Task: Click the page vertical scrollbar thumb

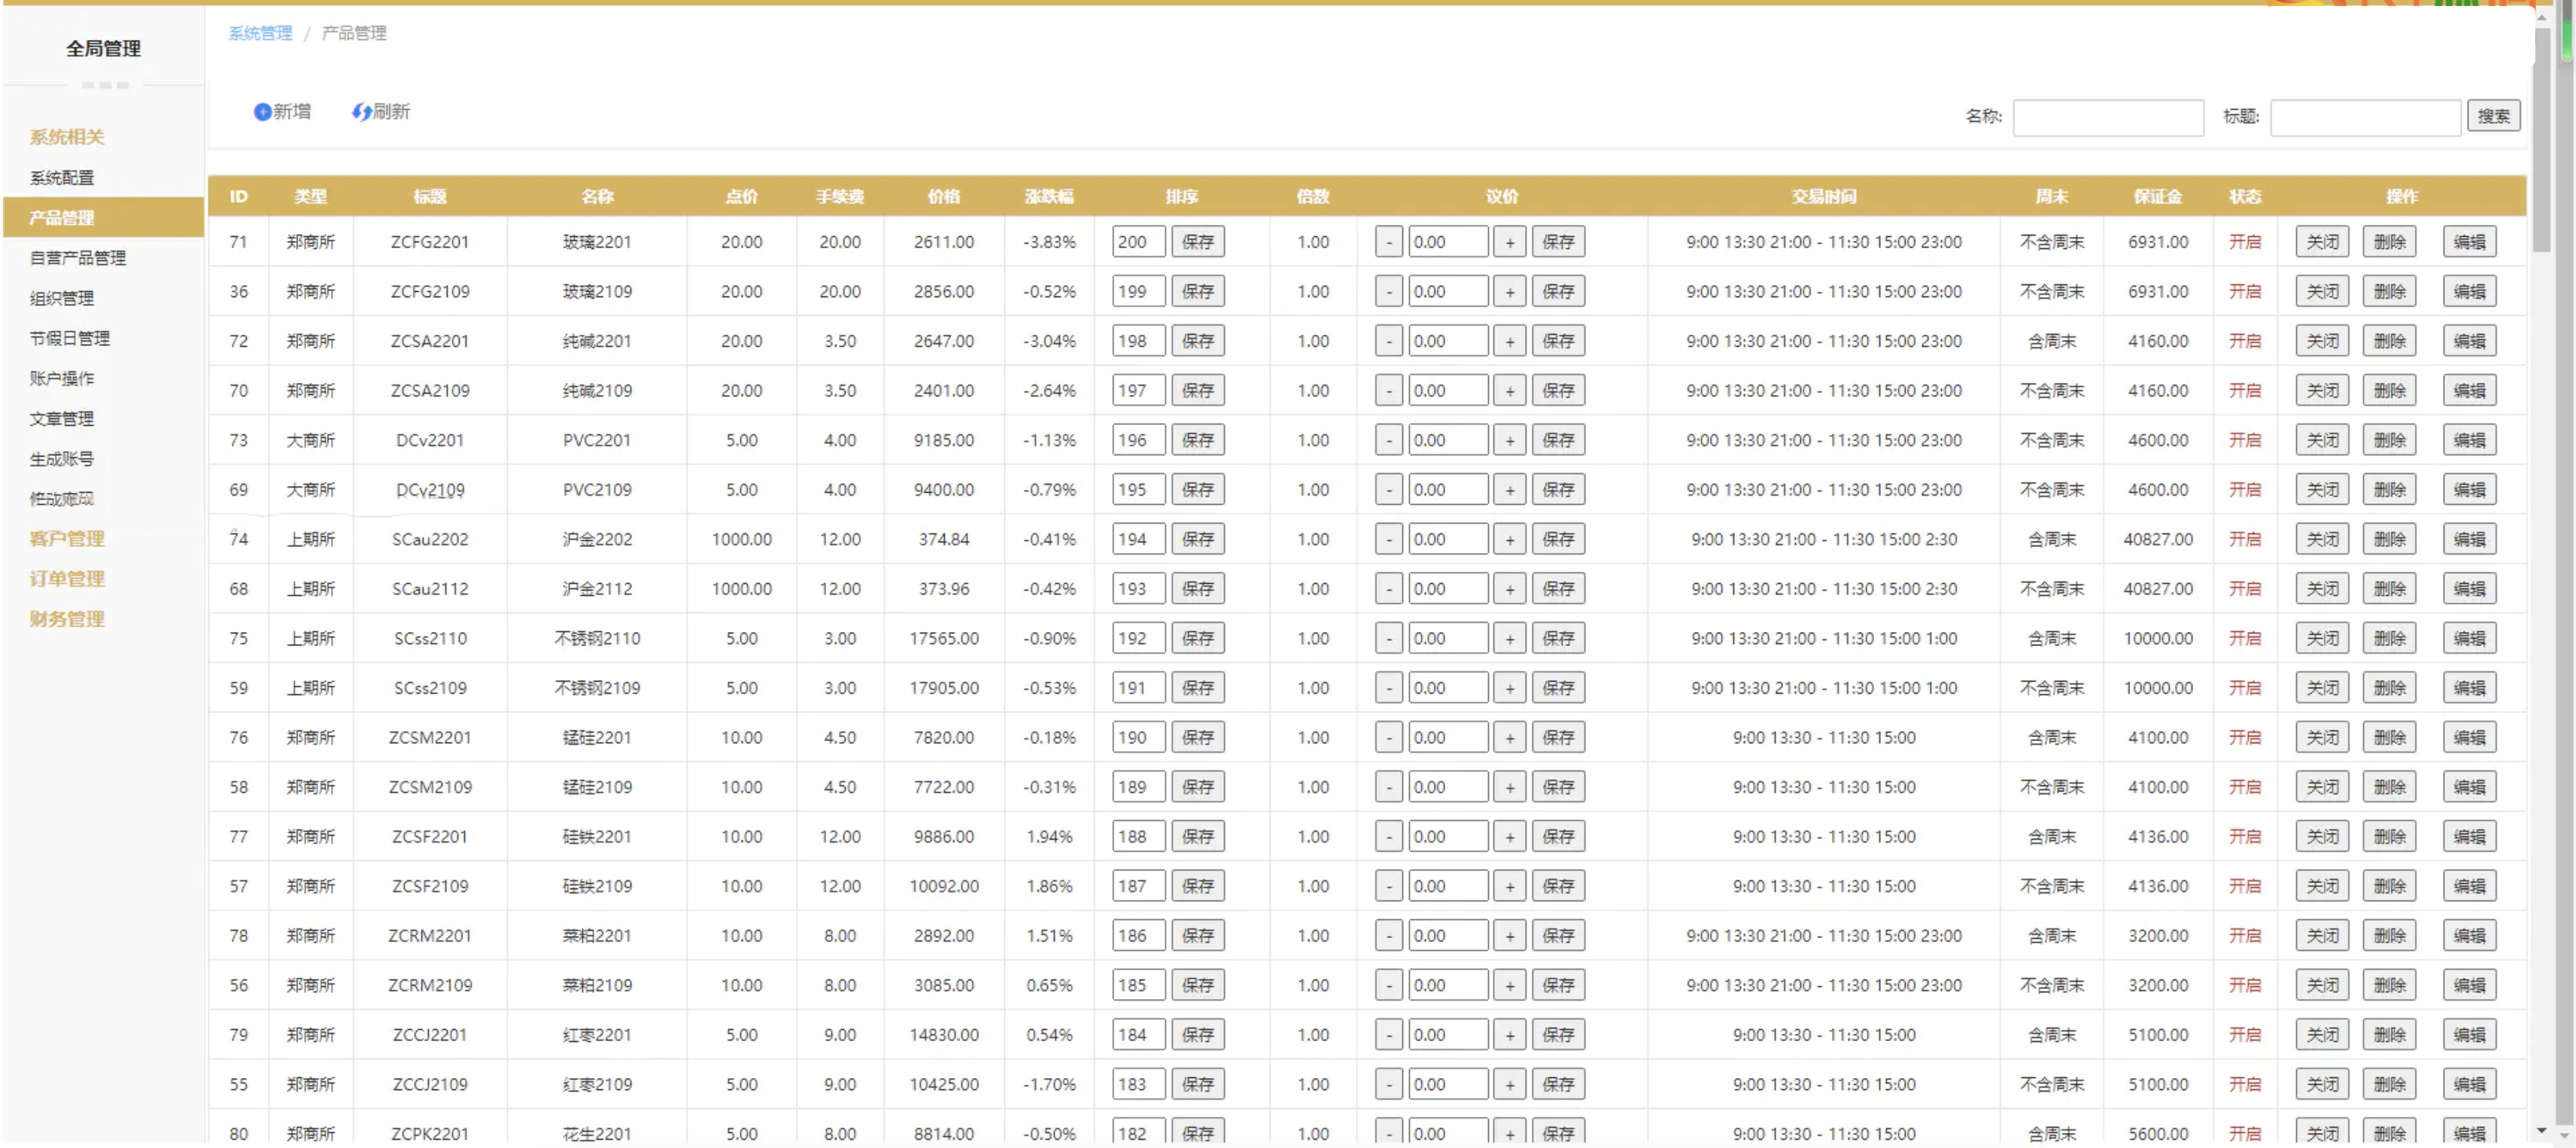Action: coord(2541,140)
